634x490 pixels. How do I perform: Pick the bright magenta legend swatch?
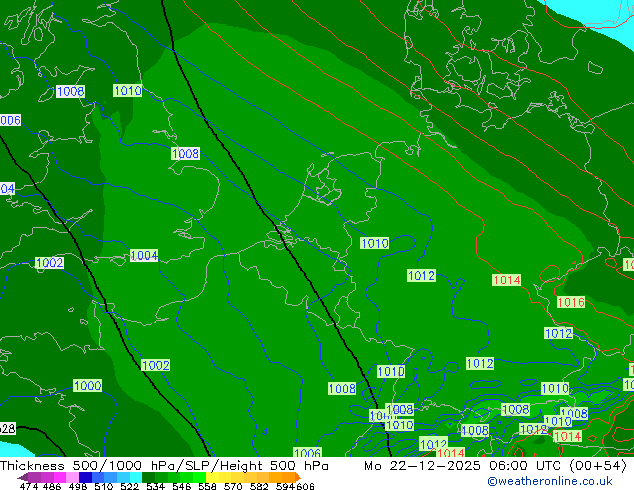pyautogui.click(x=60, y=477)
